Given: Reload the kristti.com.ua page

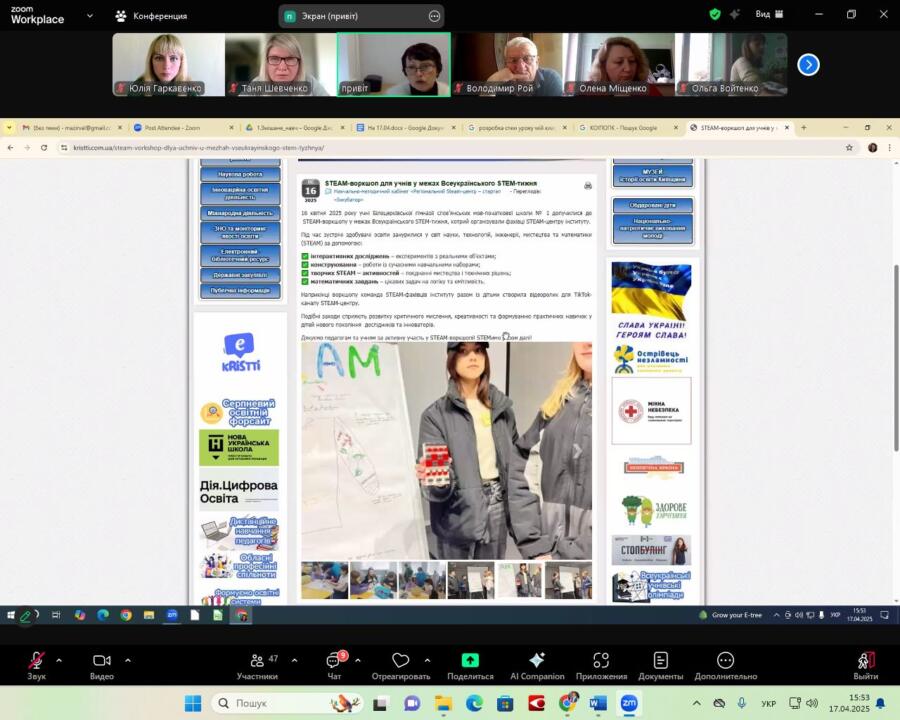Looking at the screenshot, I should click(44, 148).
